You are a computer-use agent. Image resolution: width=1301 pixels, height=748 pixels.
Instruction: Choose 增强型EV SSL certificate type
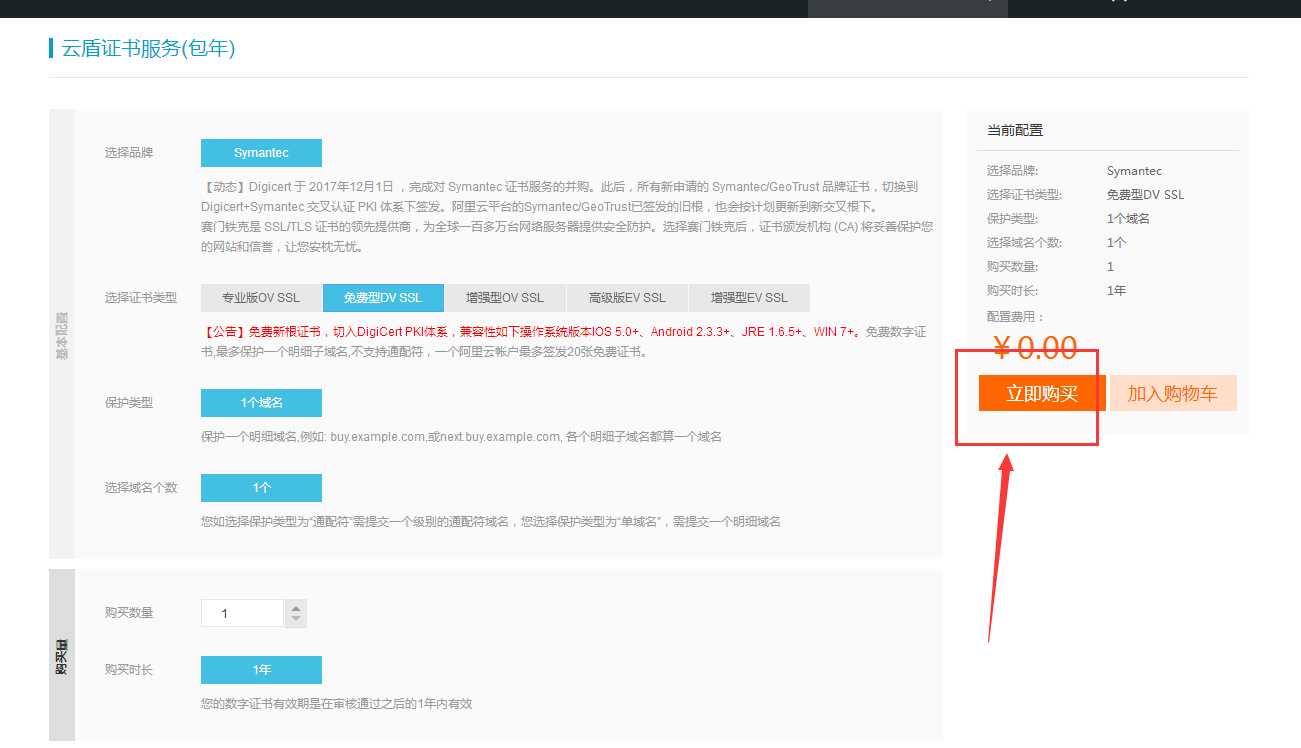coord(749,298)
